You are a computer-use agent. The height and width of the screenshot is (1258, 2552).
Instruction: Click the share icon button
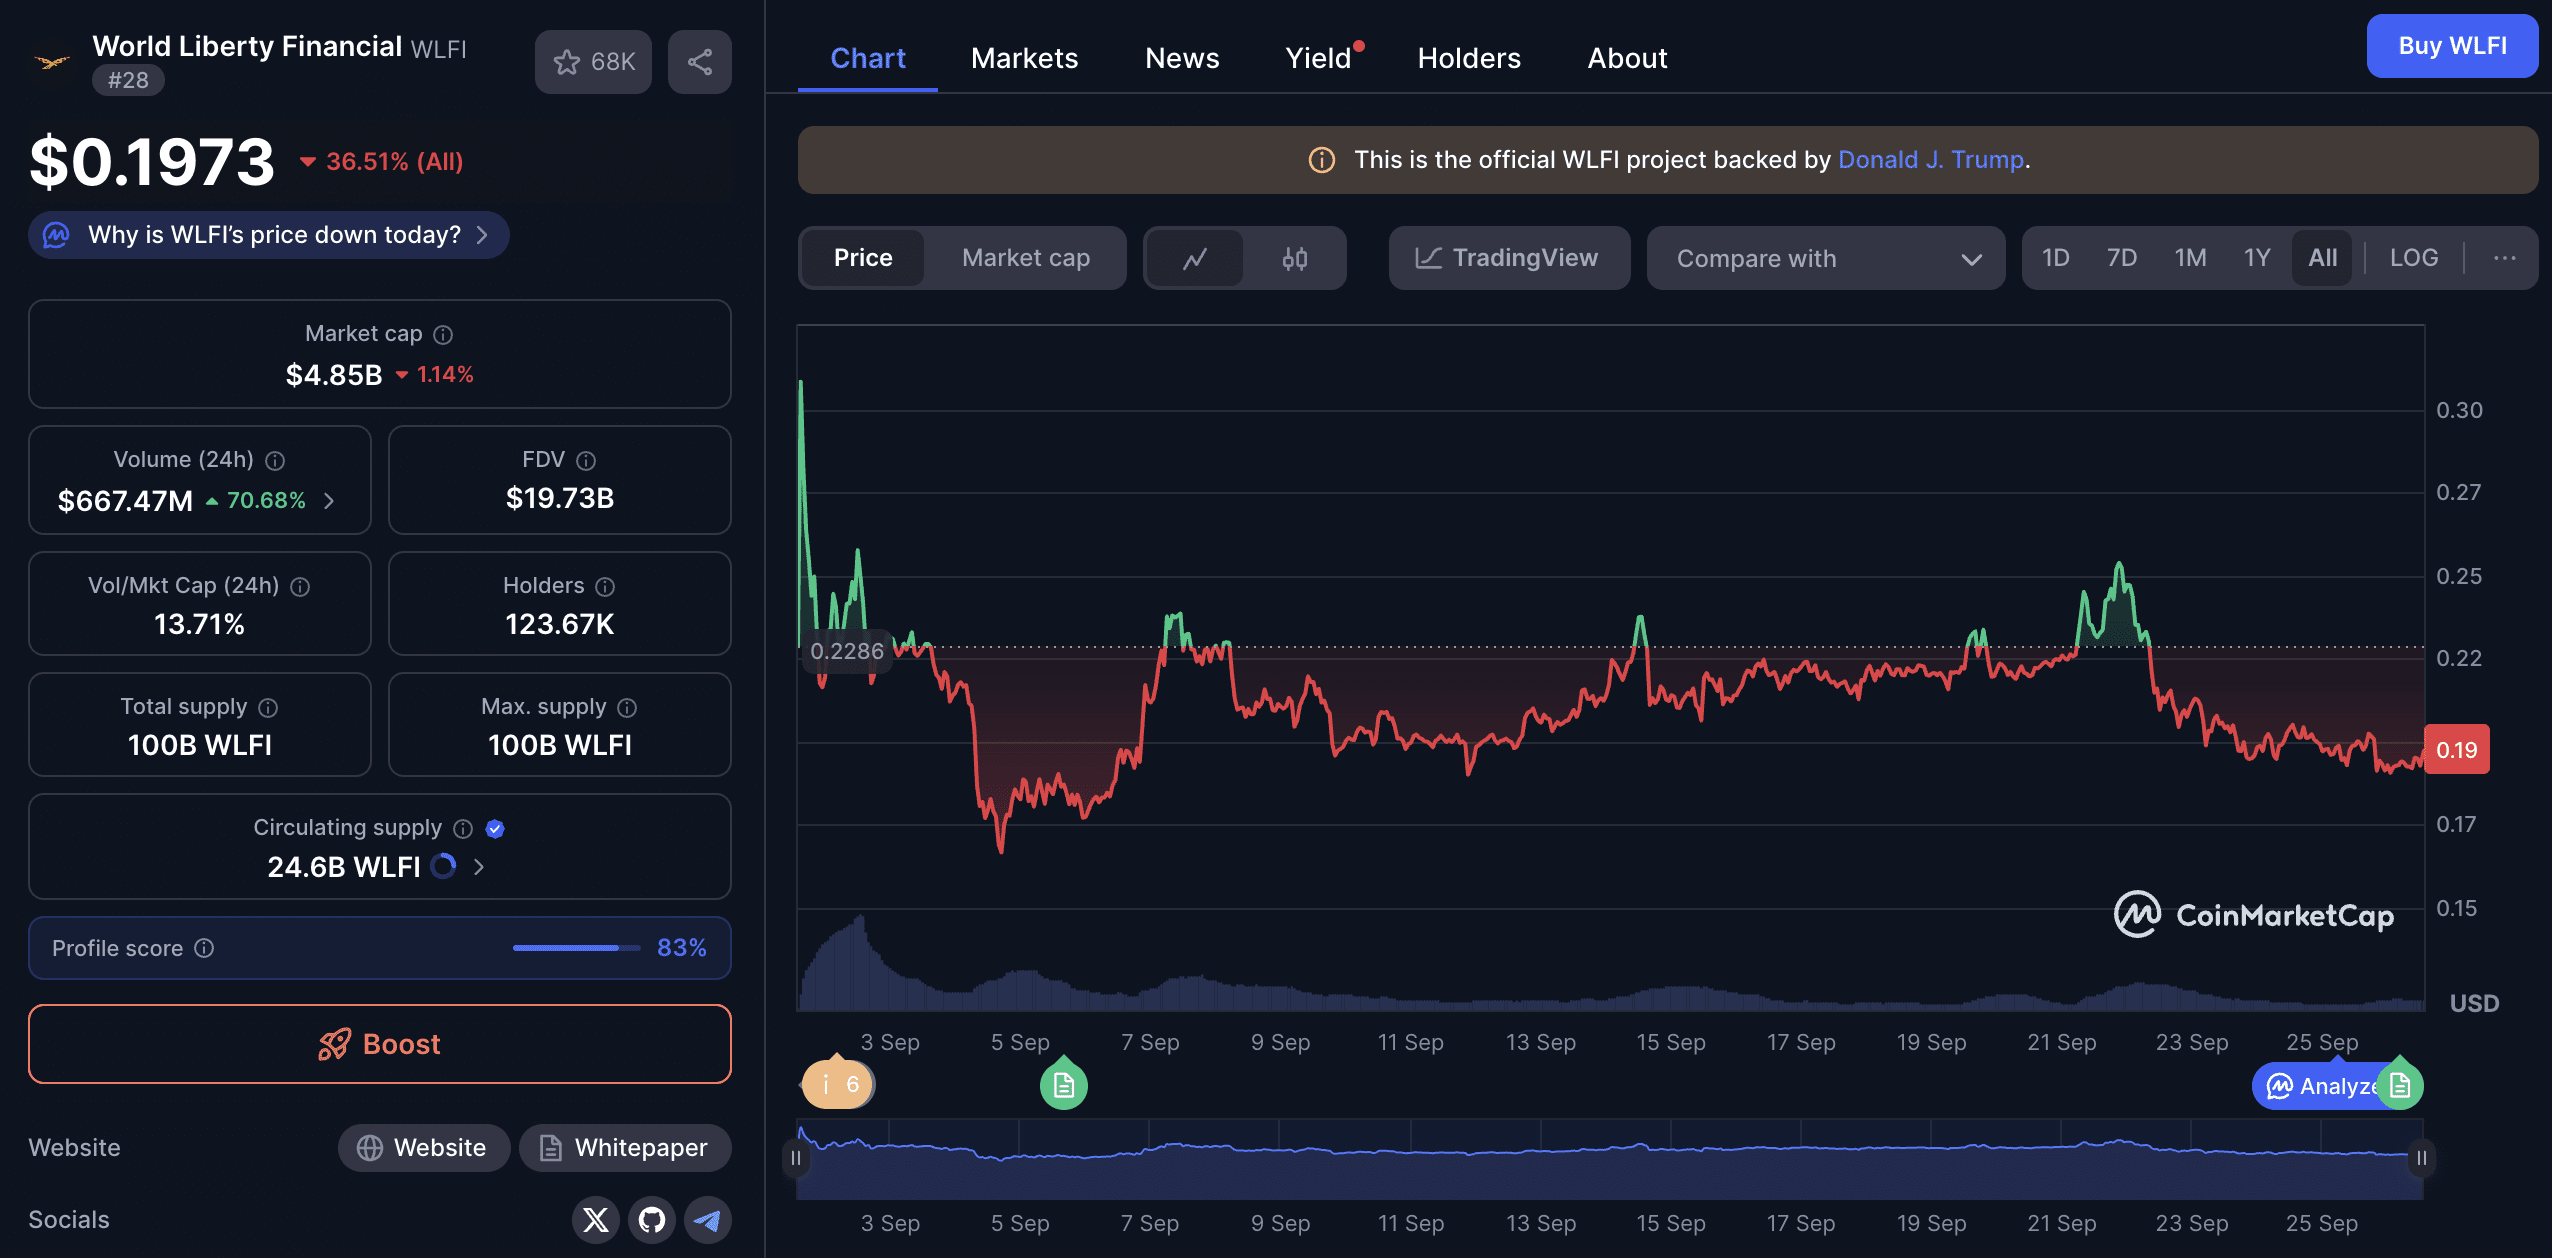coord(700,62)
